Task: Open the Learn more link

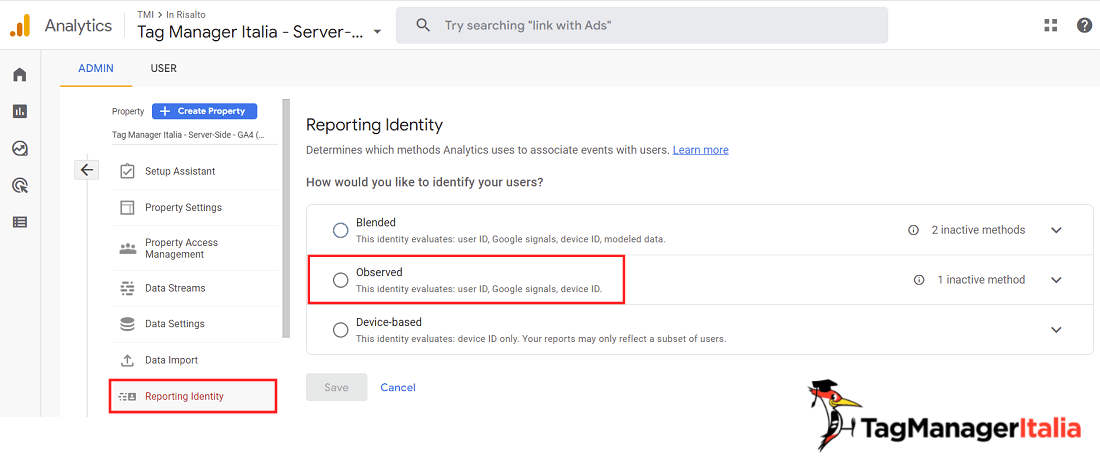Action: coord(700,150)
